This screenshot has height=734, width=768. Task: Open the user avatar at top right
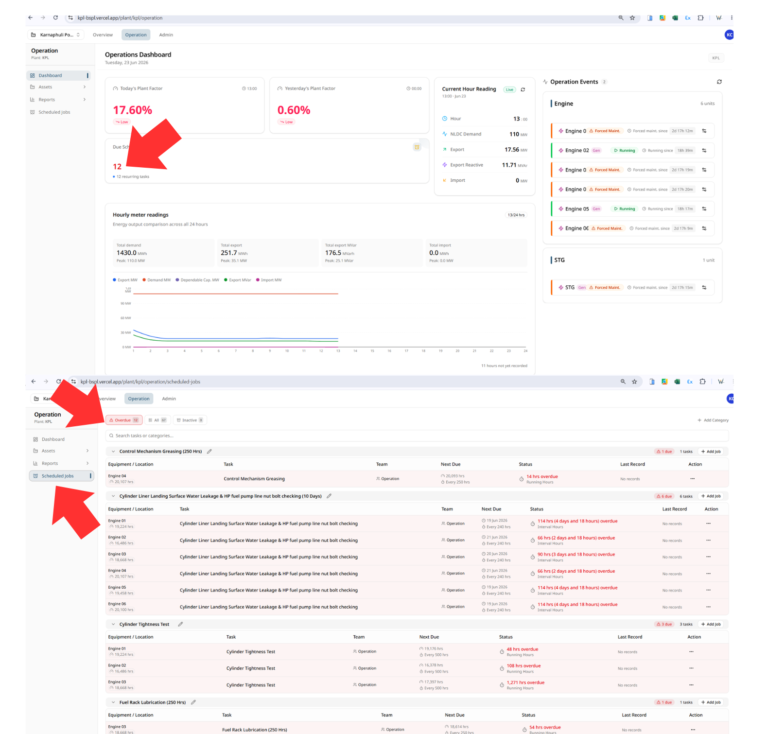coord(729,35)
